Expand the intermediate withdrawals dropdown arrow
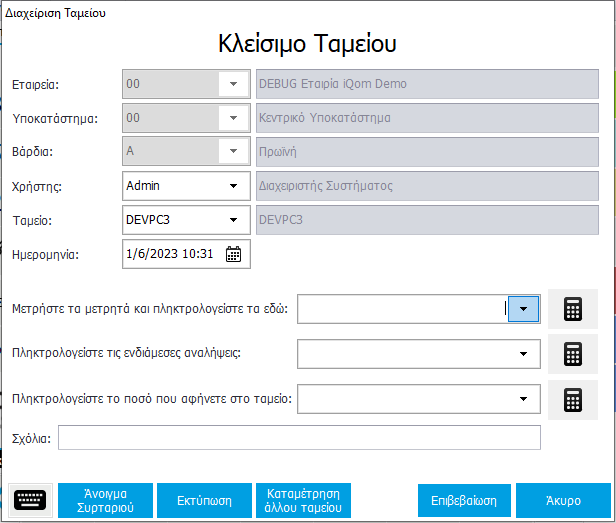This screenshot has width=616, height=523. [523, 354]
